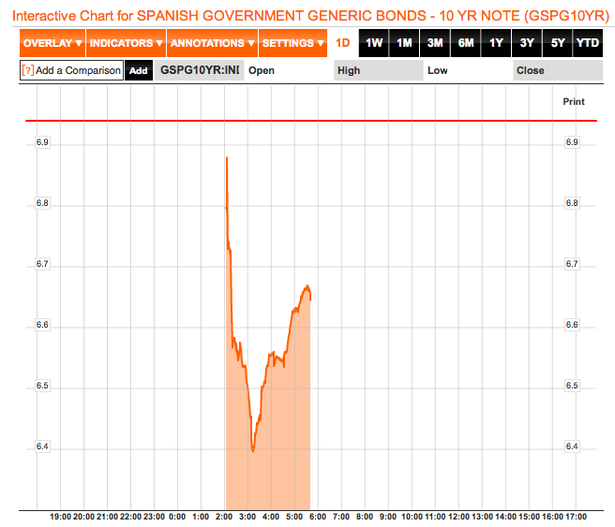Open the OVERLAY dropdown menu

click(x=52, y=43)
